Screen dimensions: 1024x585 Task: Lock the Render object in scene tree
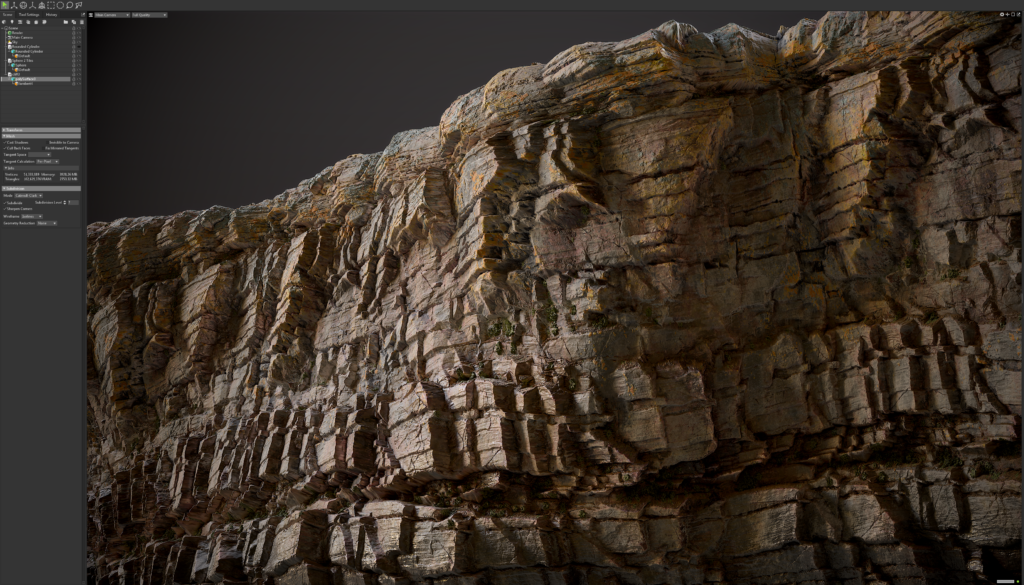coord(74,33)
